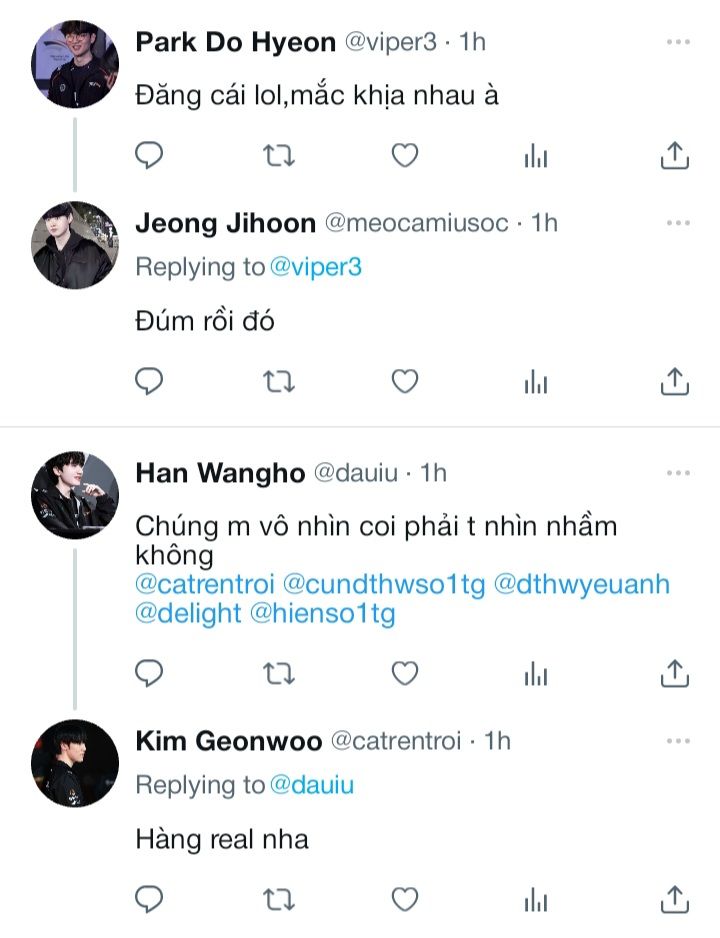Viewport: 720px width, 938px height.
Task: Open the @dauiu replying-to link
Action: 311,786
